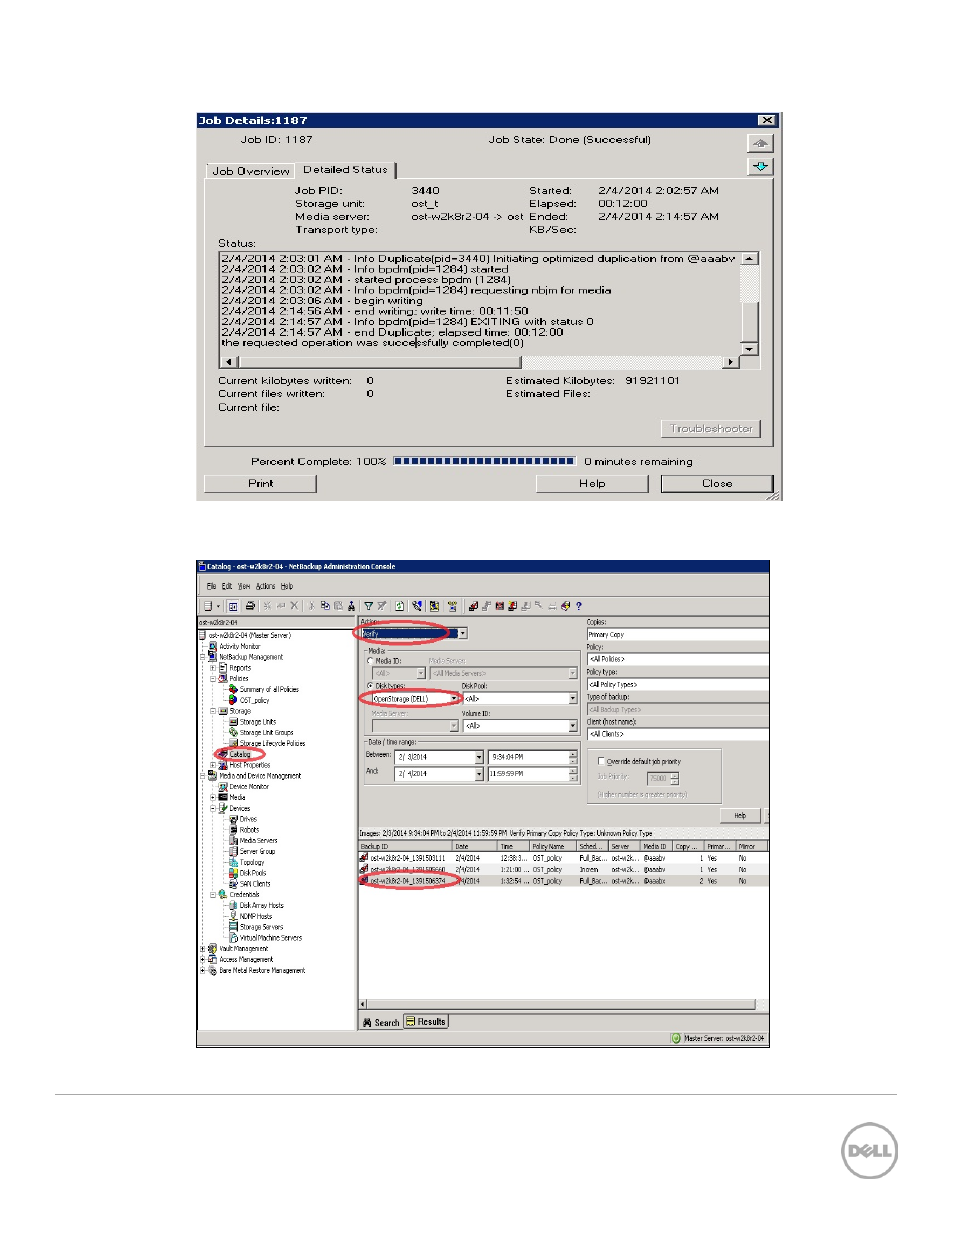Go to previous job with up arrow

click(760, 143)
